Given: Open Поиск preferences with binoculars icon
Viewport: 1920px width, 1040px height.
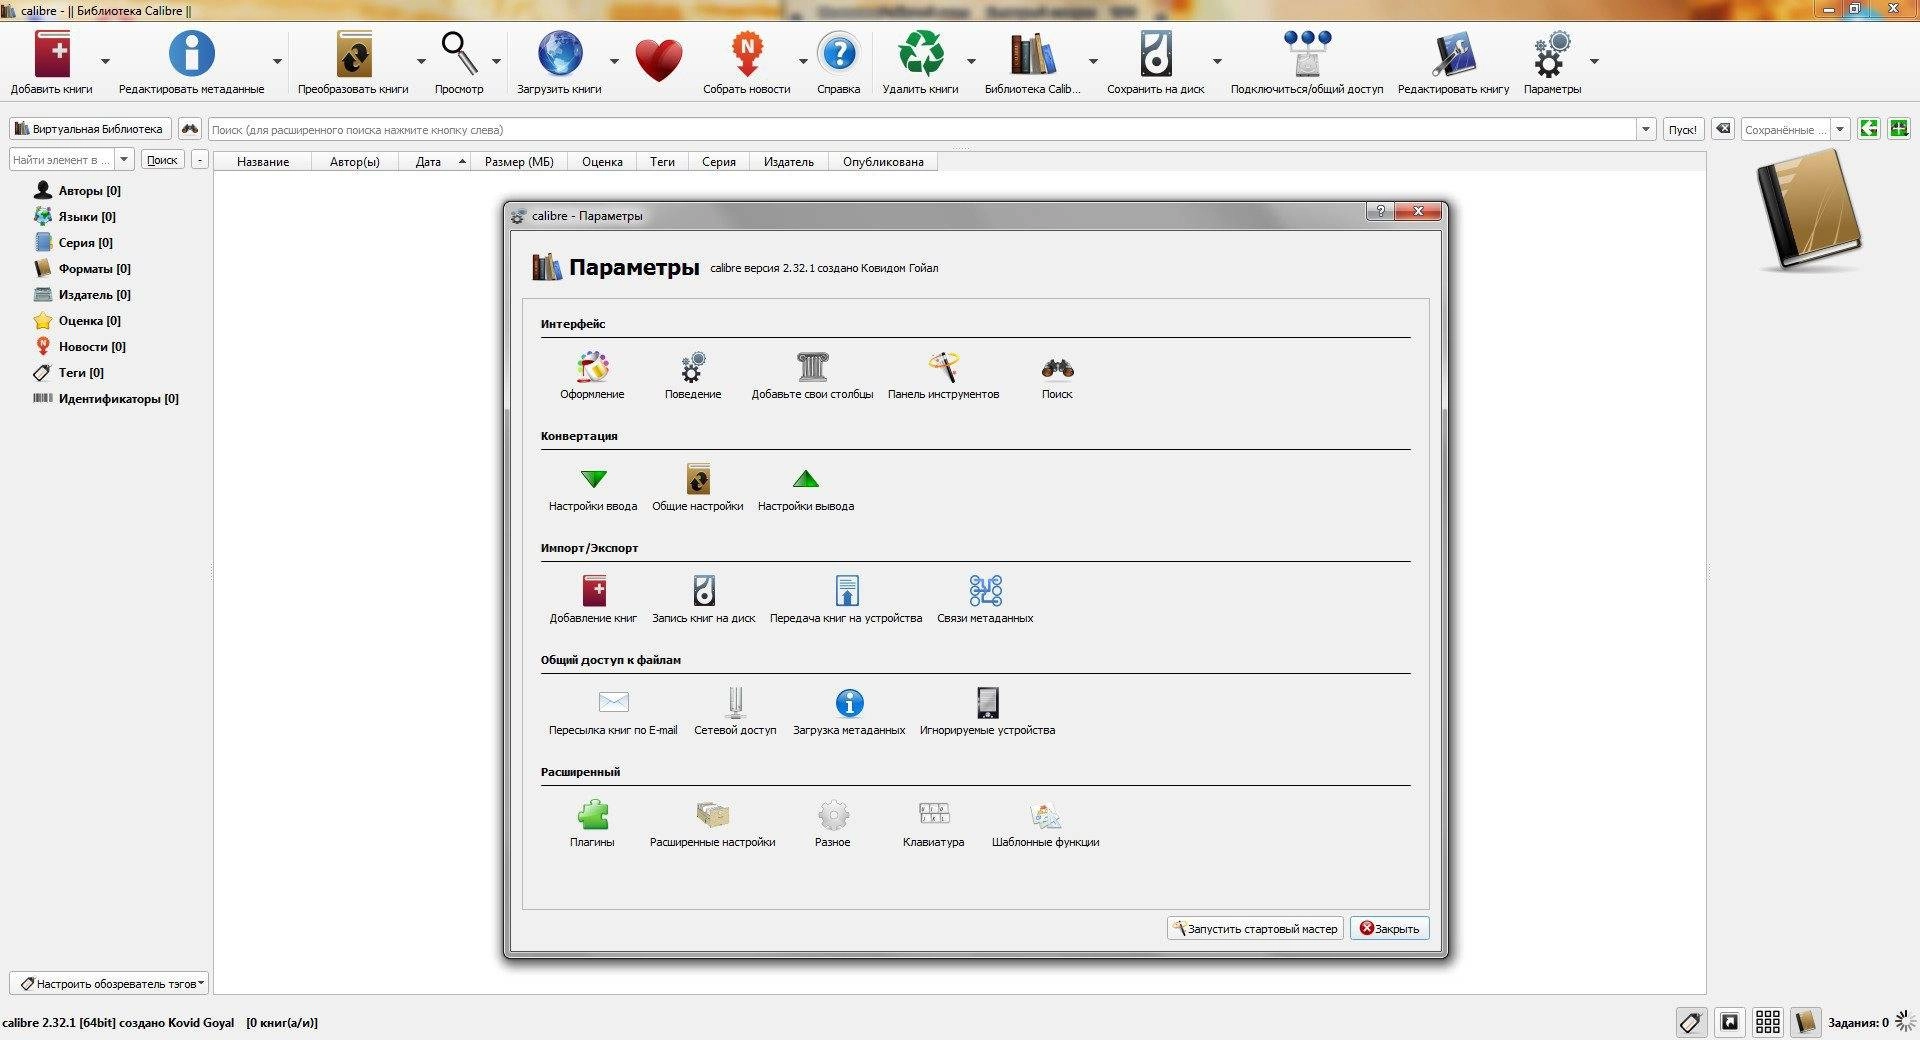Looking at the screenshot, I should [x=1057, y=376].
